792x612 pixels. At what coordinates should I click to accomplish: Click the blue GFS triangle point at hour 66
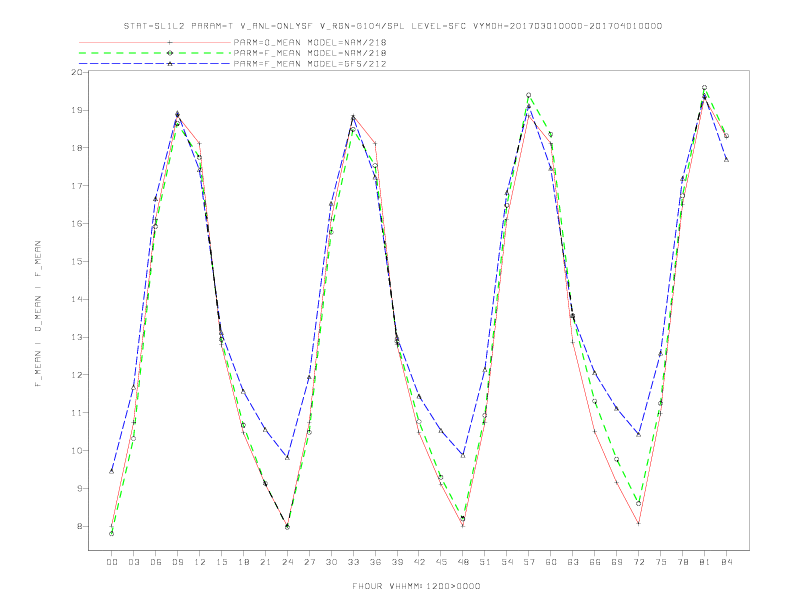[x=595, y=373]
